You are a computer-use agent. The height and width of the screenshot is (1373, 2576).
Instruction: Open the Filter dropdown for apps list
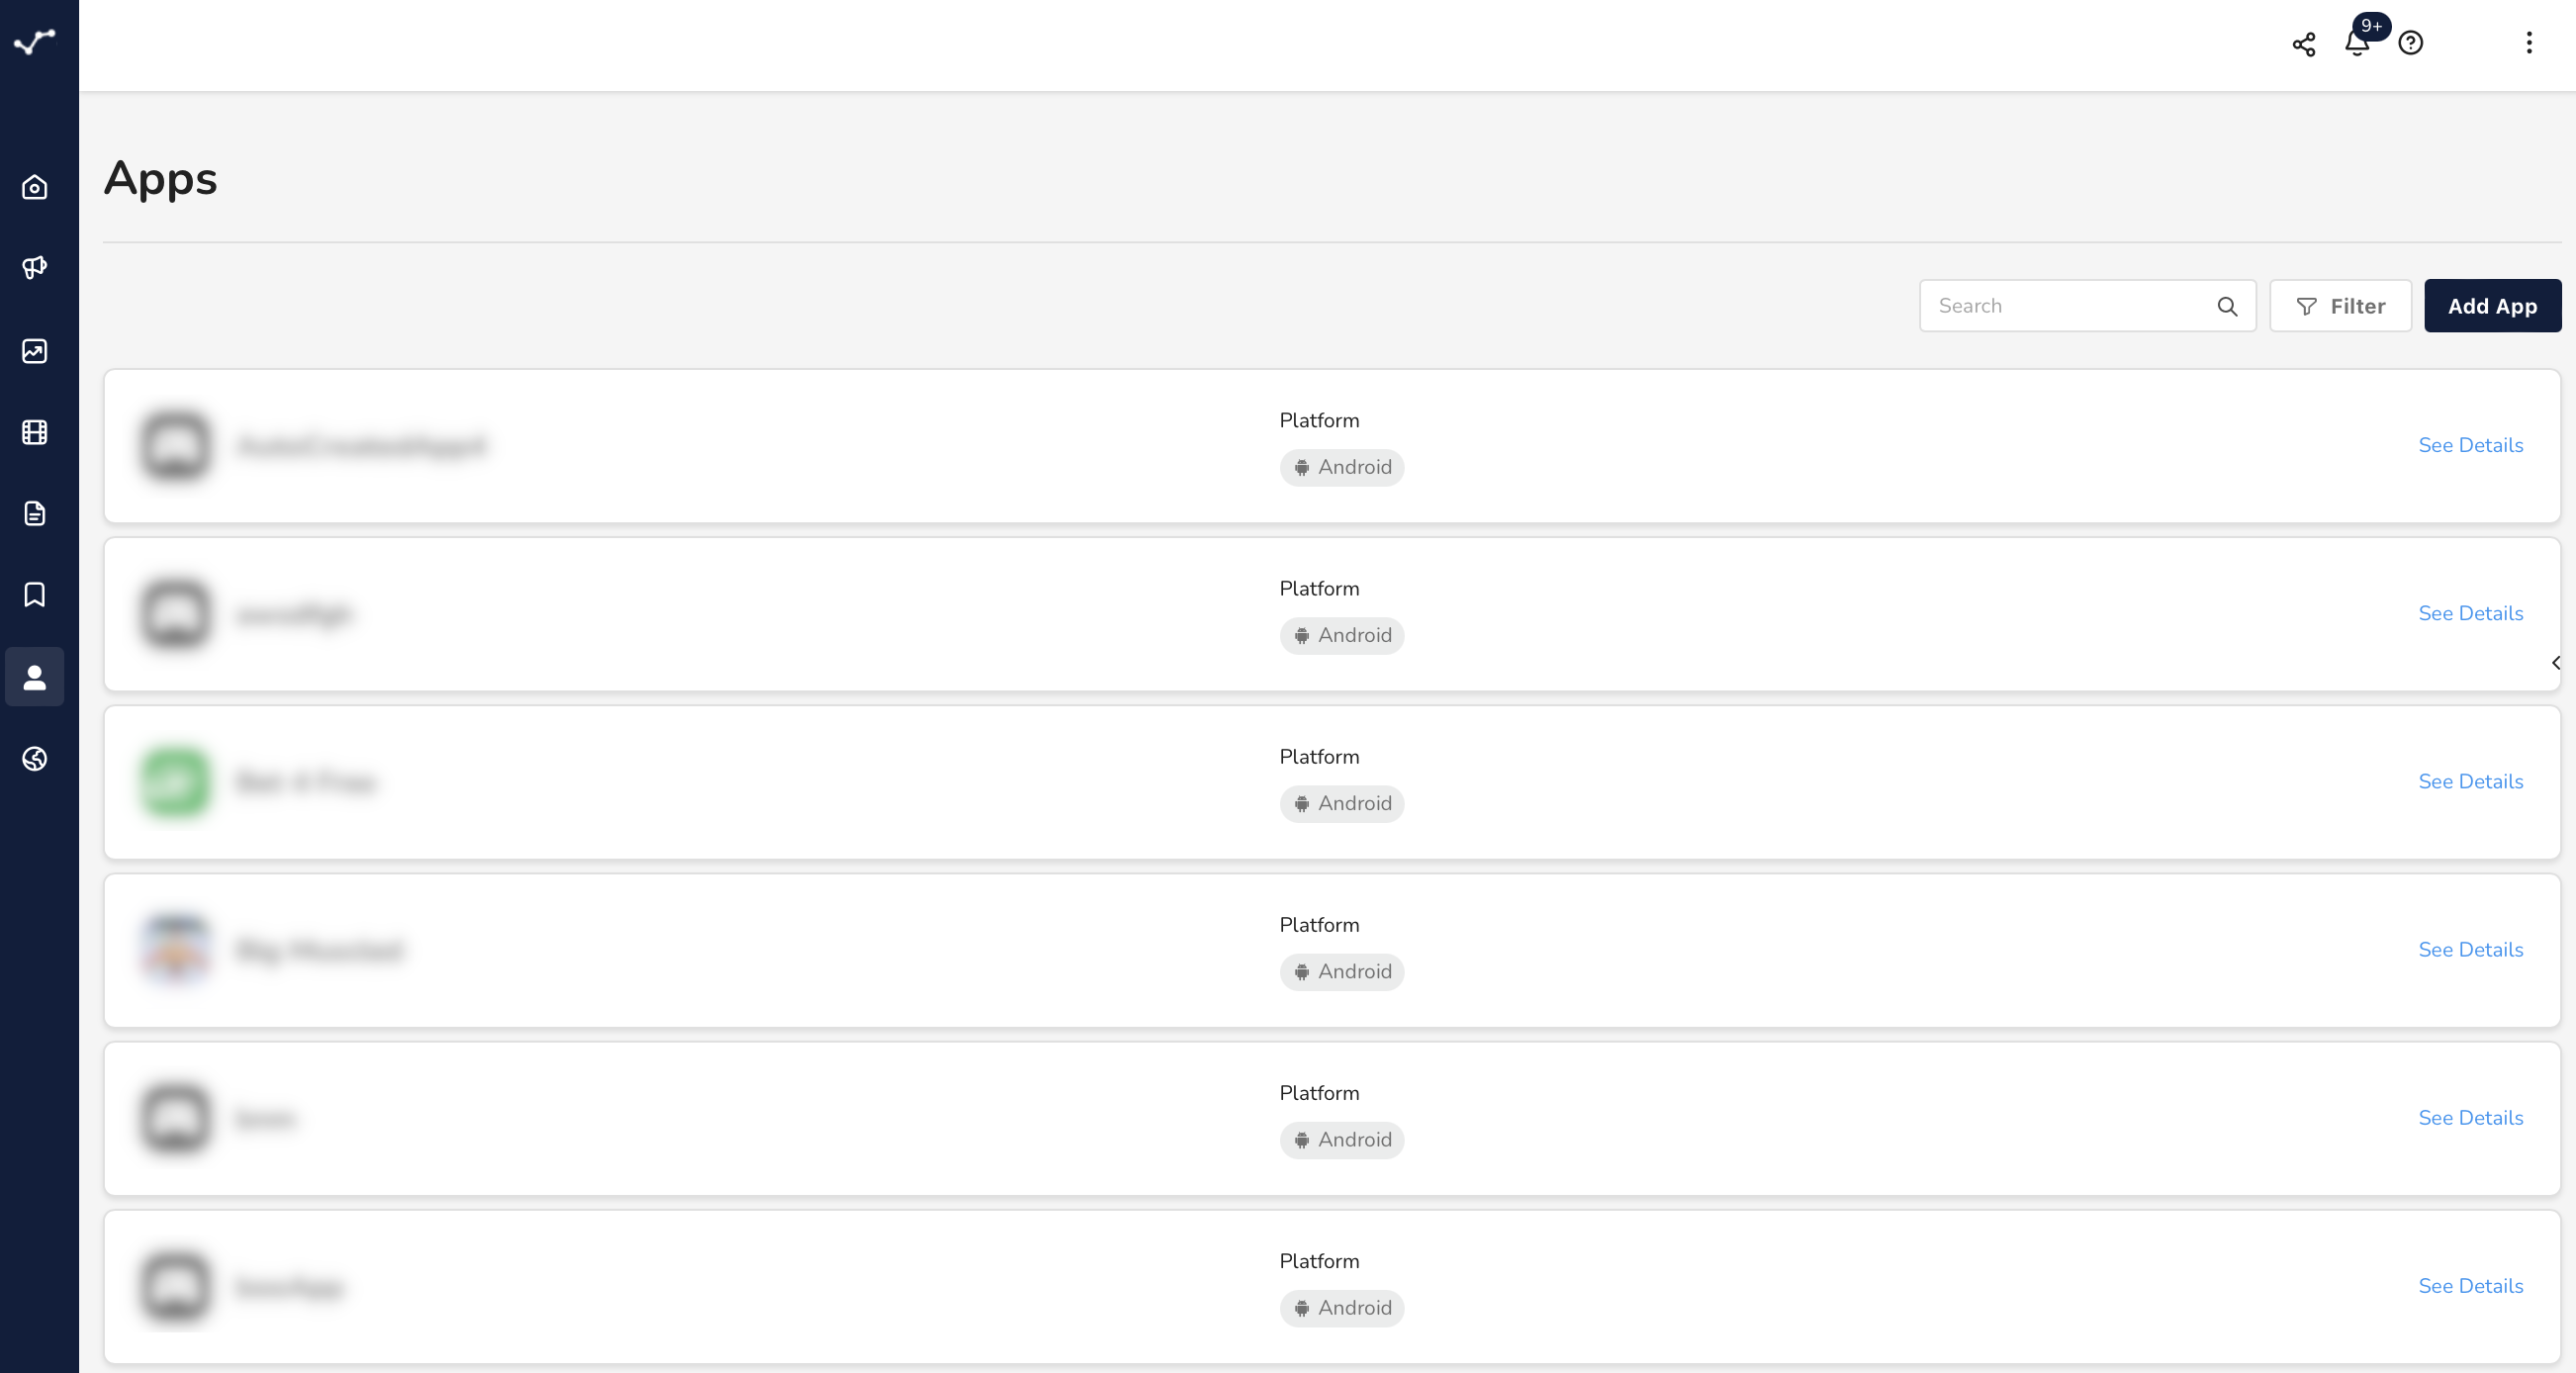click(2341, 305)
